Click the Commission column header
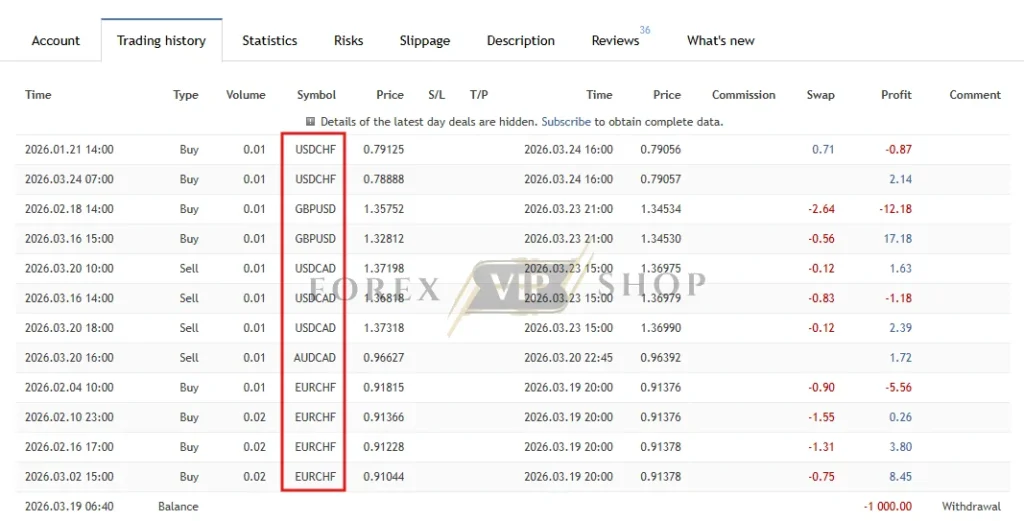This screenshot has height=521, width=1024. (743, 95)
